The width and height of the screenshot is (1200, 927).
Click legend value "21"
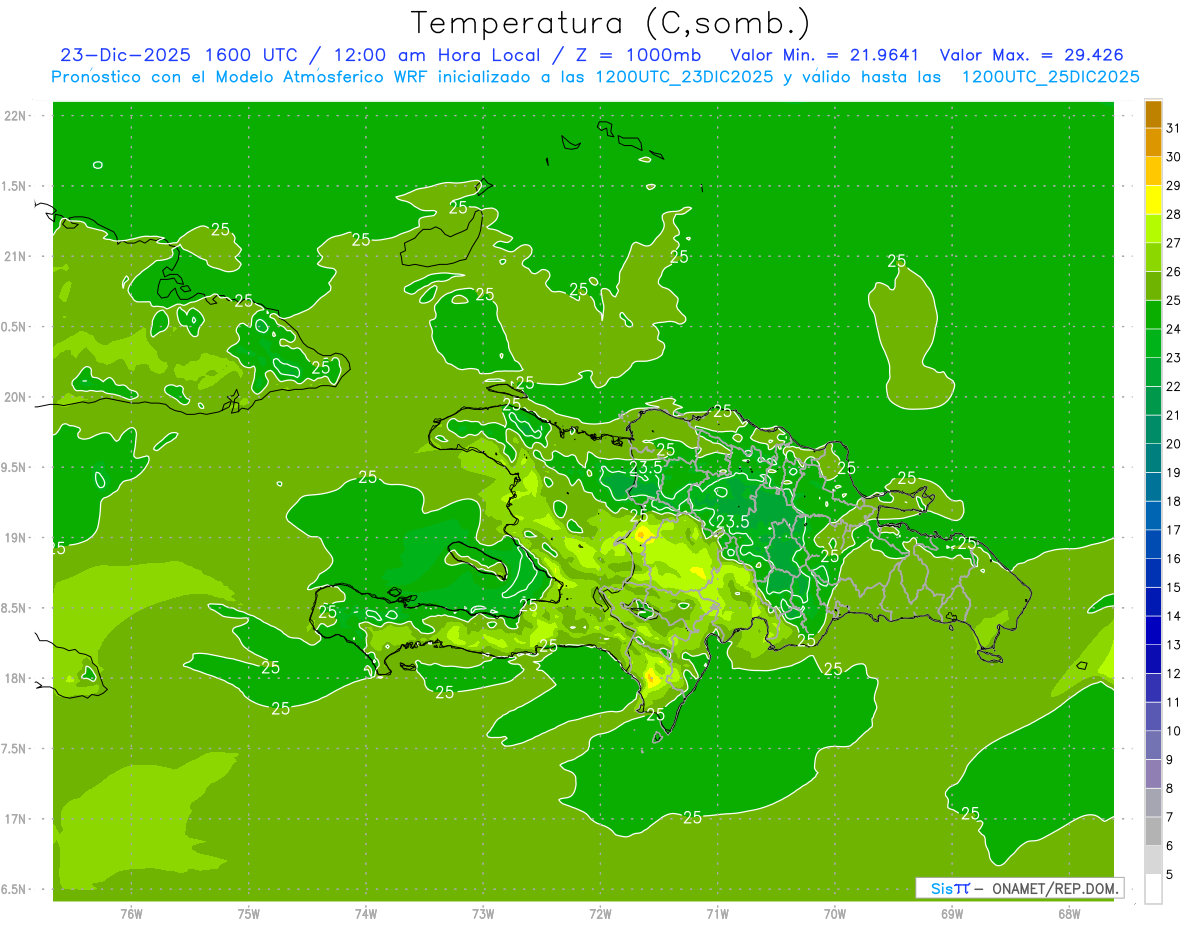(x=1174, y=415)
